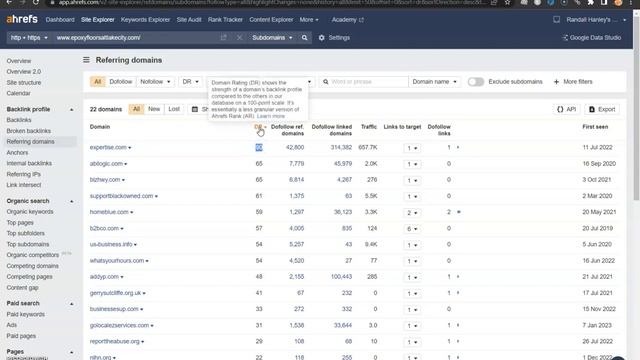
Task: Open Keywords Explorer
Action: pos(145,20)
